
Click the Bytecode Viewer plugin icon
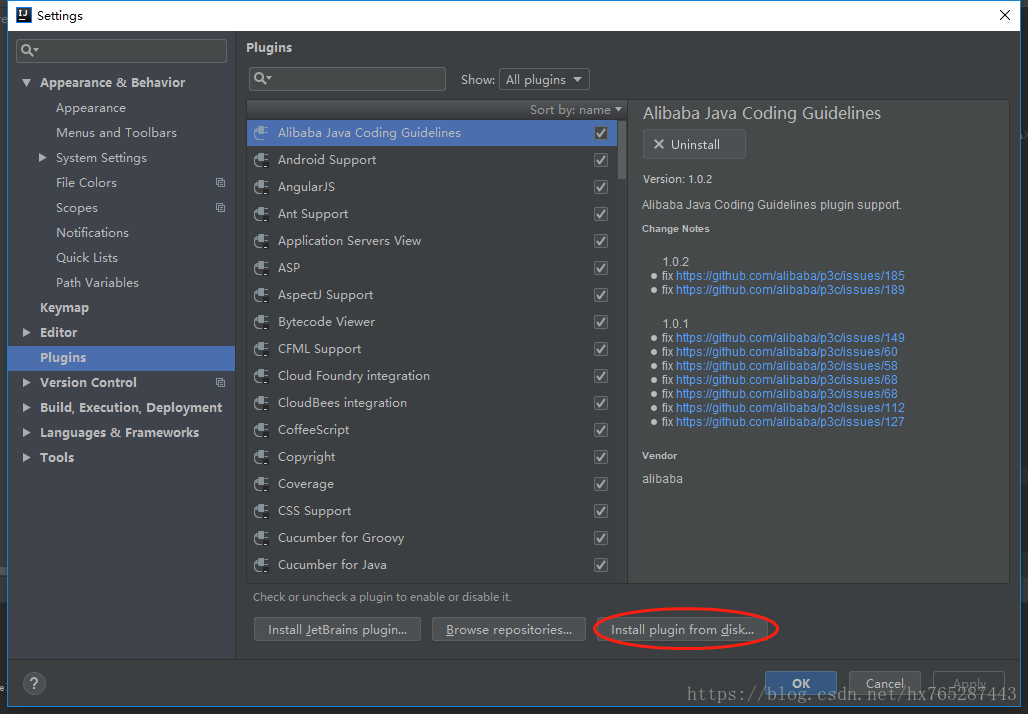coord(261,322)
